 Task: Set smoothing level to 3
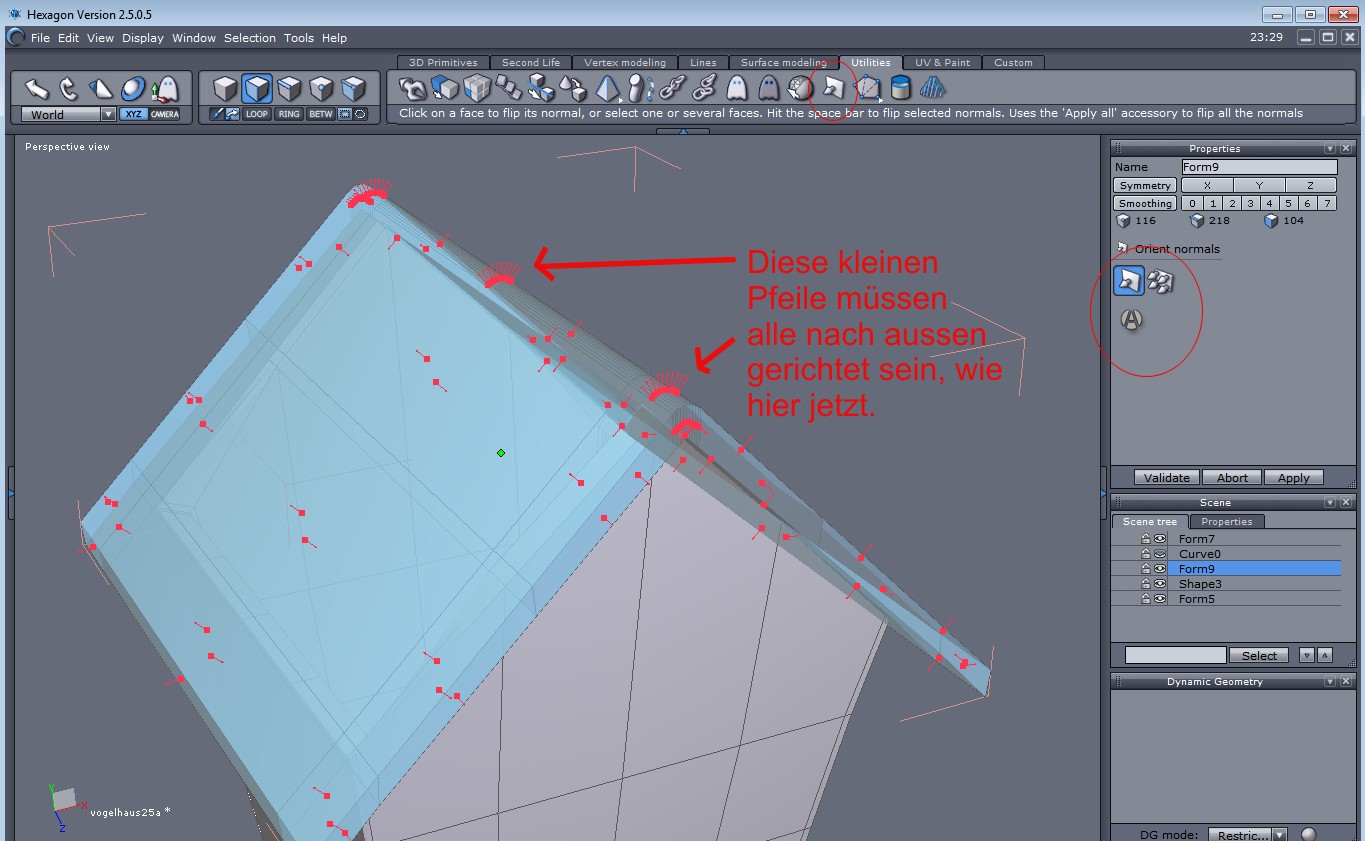(1250, 204)
